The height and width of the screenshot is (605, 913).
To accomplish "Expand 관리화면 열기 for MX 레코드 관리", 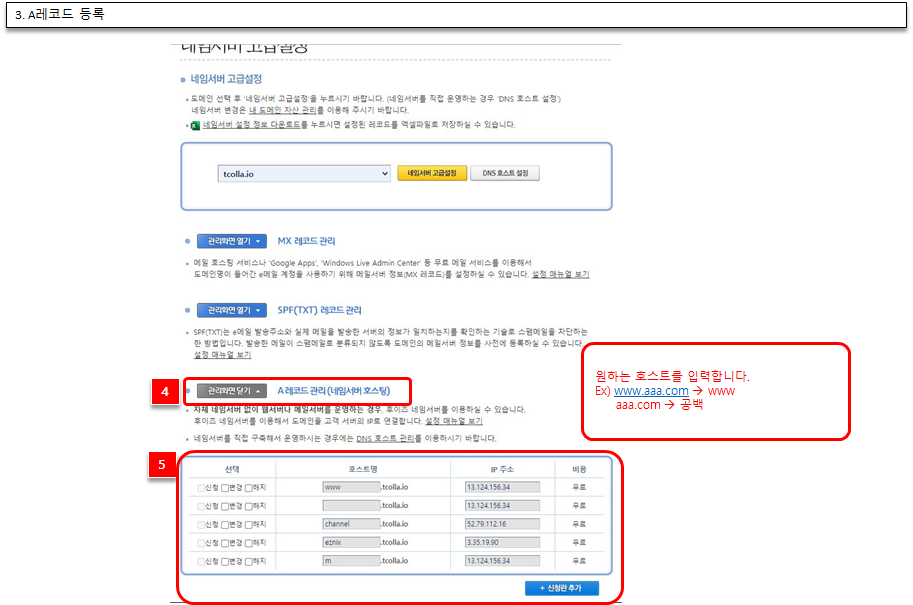I will (232, 241).
